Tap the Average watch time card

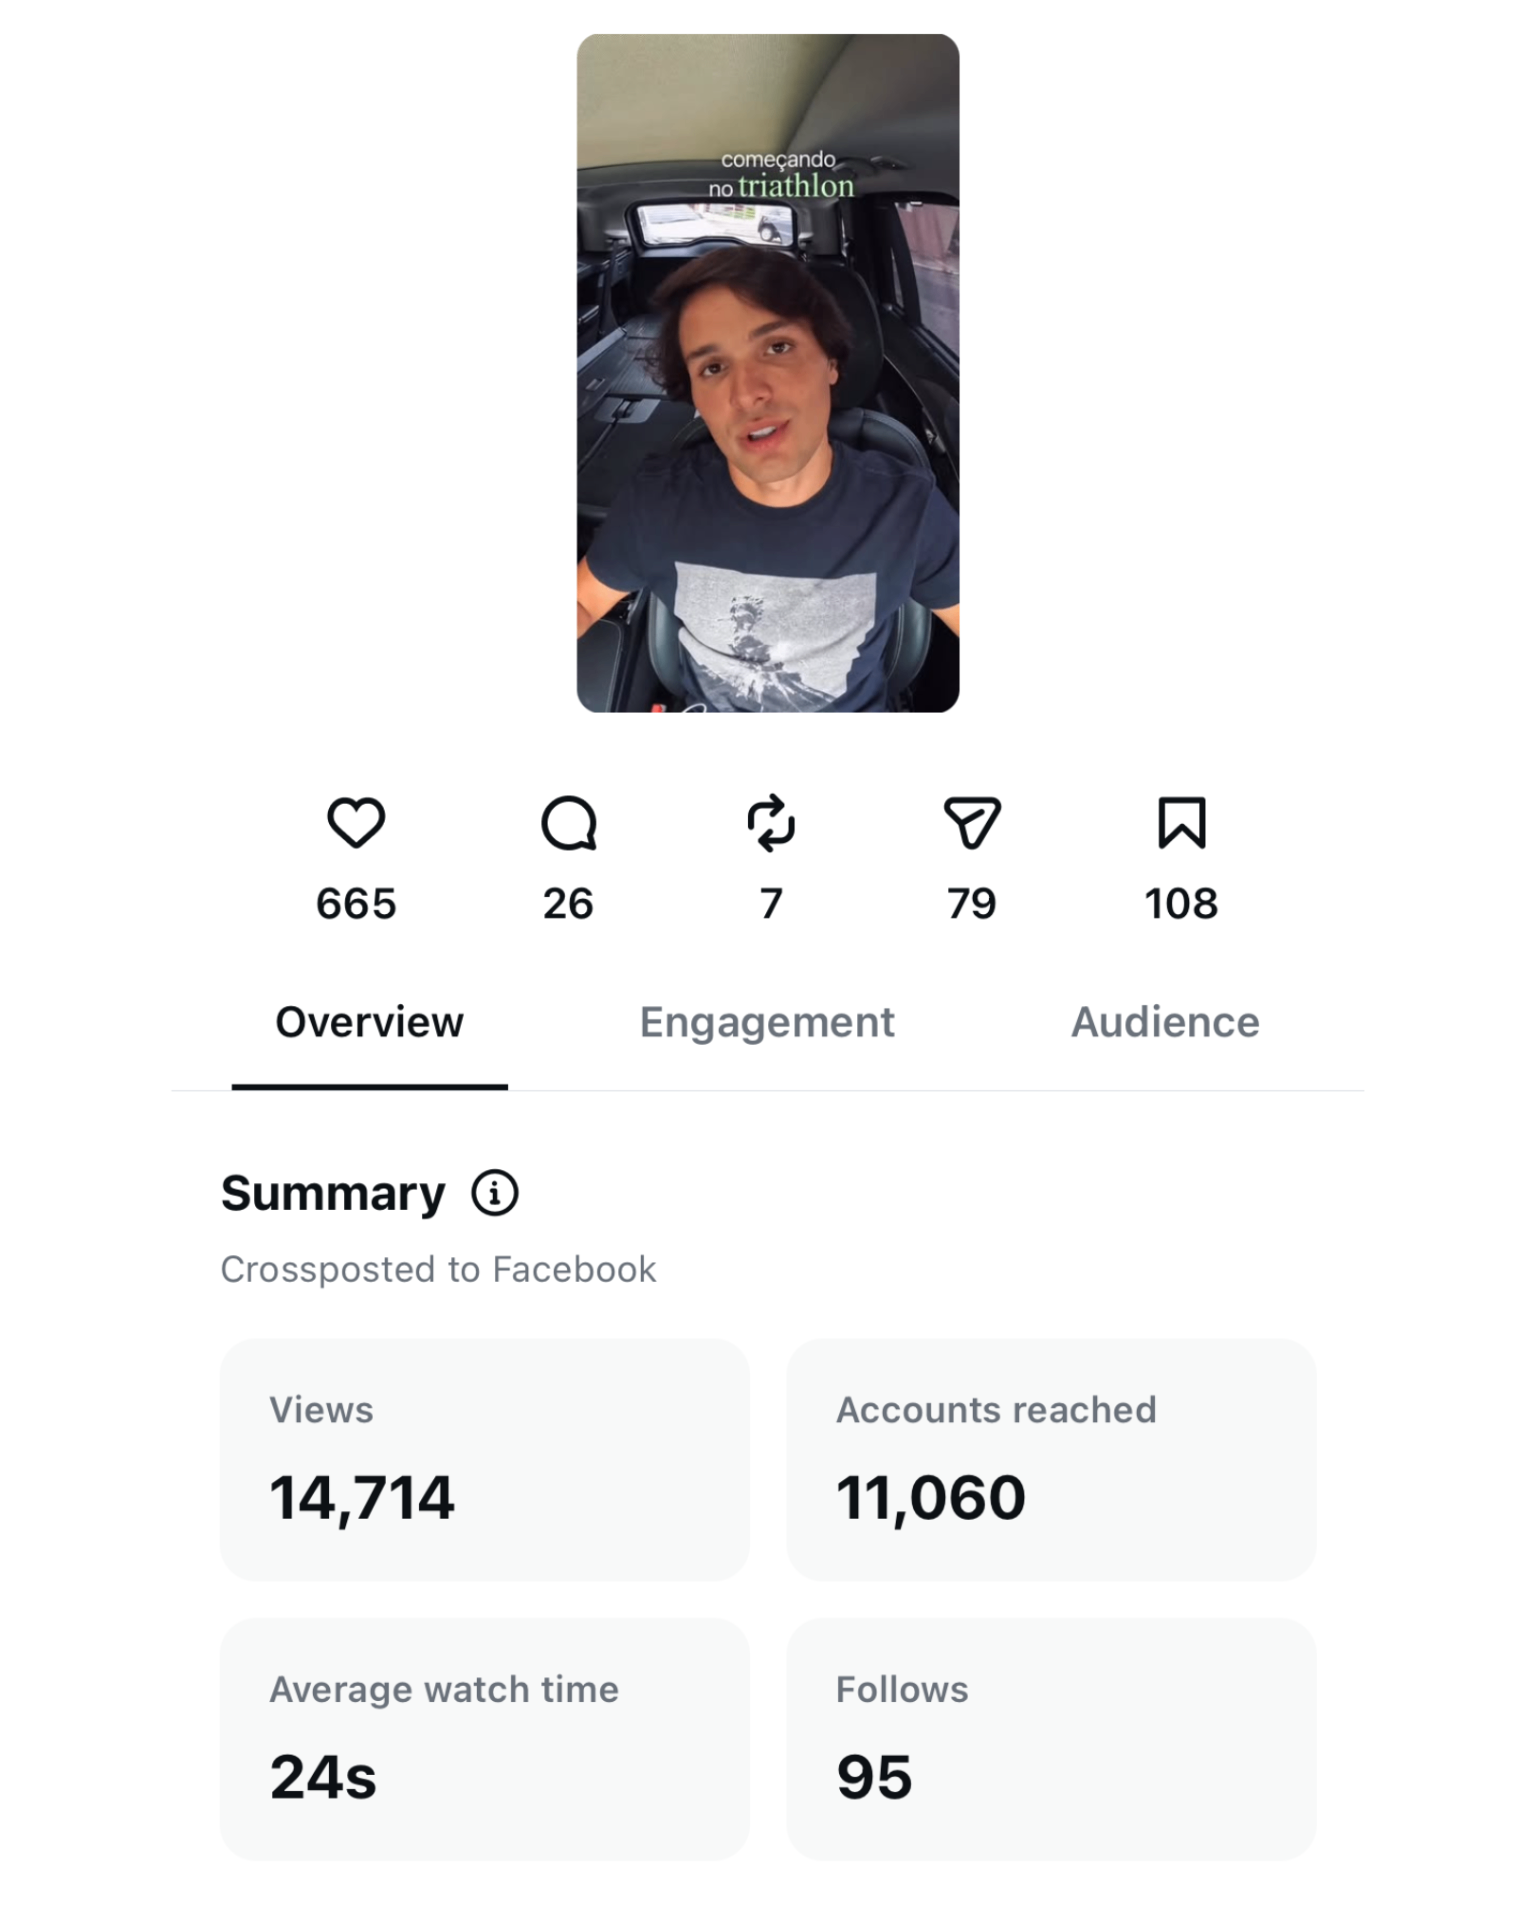(485, 1739)
